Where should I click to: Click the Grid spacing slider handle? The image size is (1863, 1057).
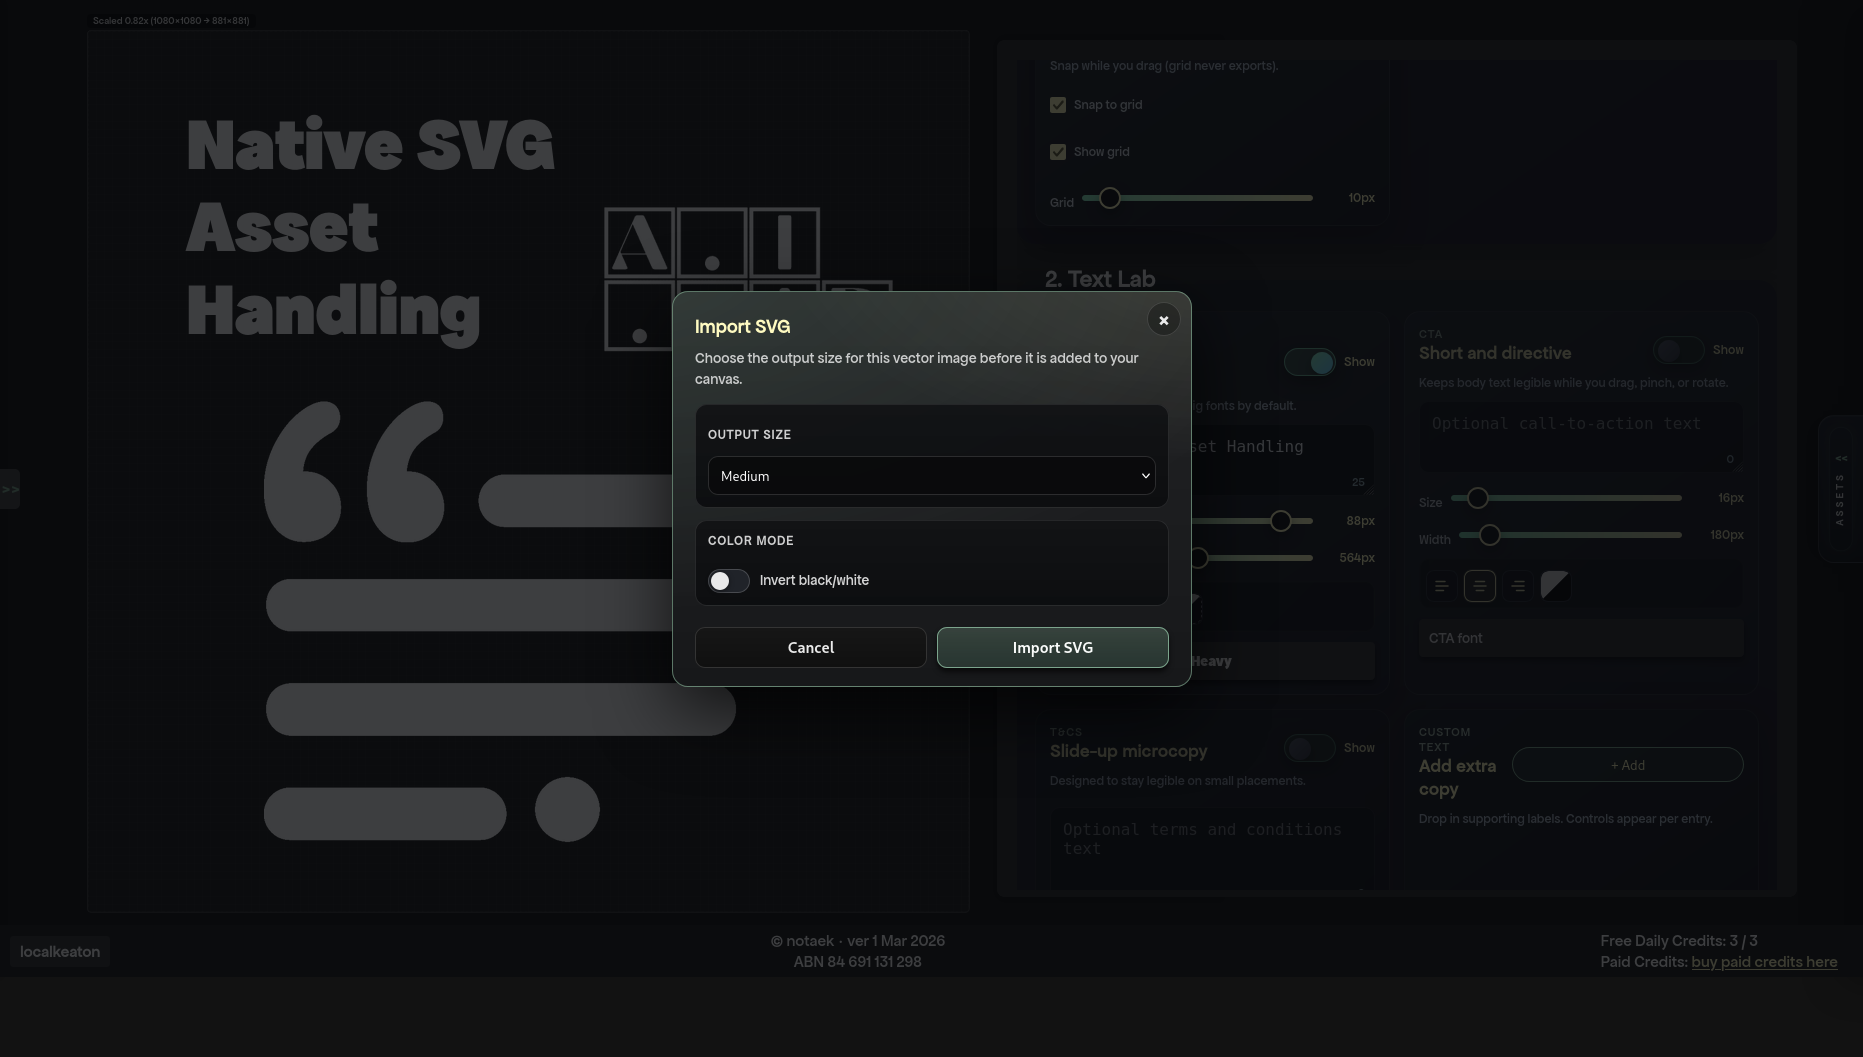pos(1108,198)
